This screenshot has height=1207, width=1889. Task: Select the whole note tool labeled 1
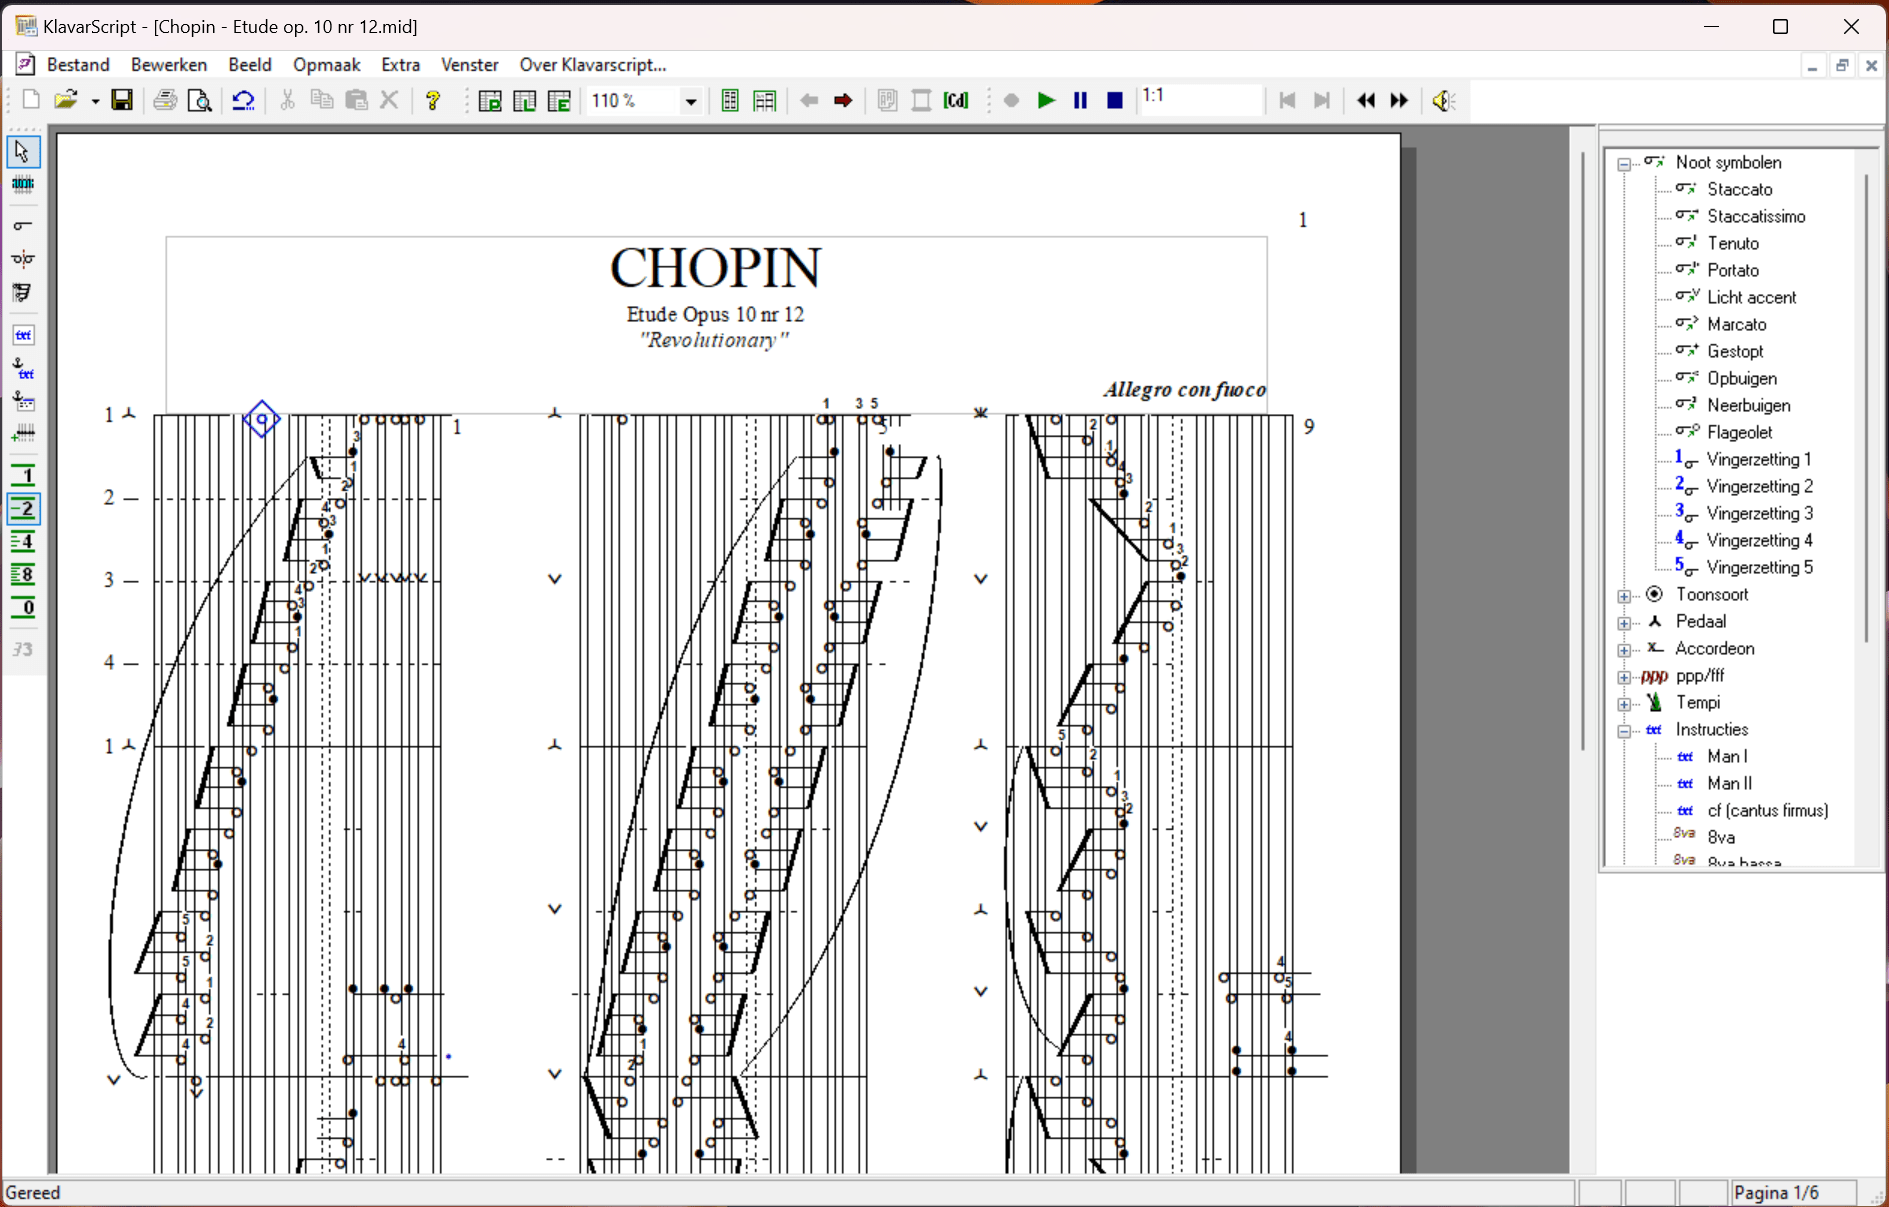tap(24, 475)
